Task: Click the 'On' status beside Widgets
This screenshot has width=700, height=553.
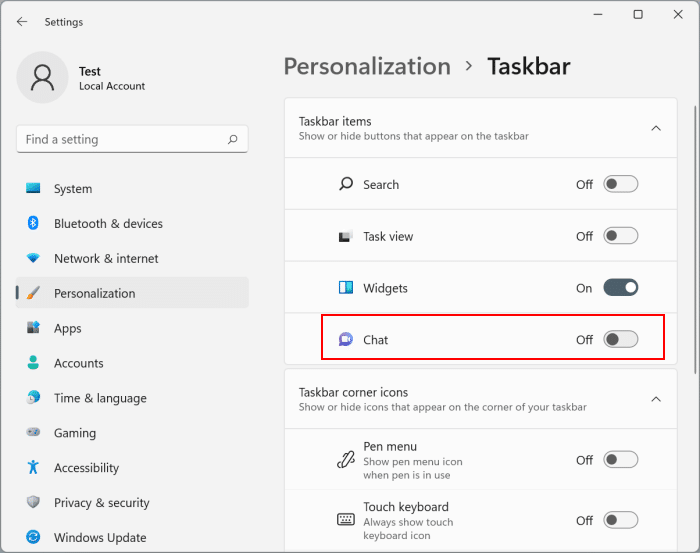Action: point(584,288)
